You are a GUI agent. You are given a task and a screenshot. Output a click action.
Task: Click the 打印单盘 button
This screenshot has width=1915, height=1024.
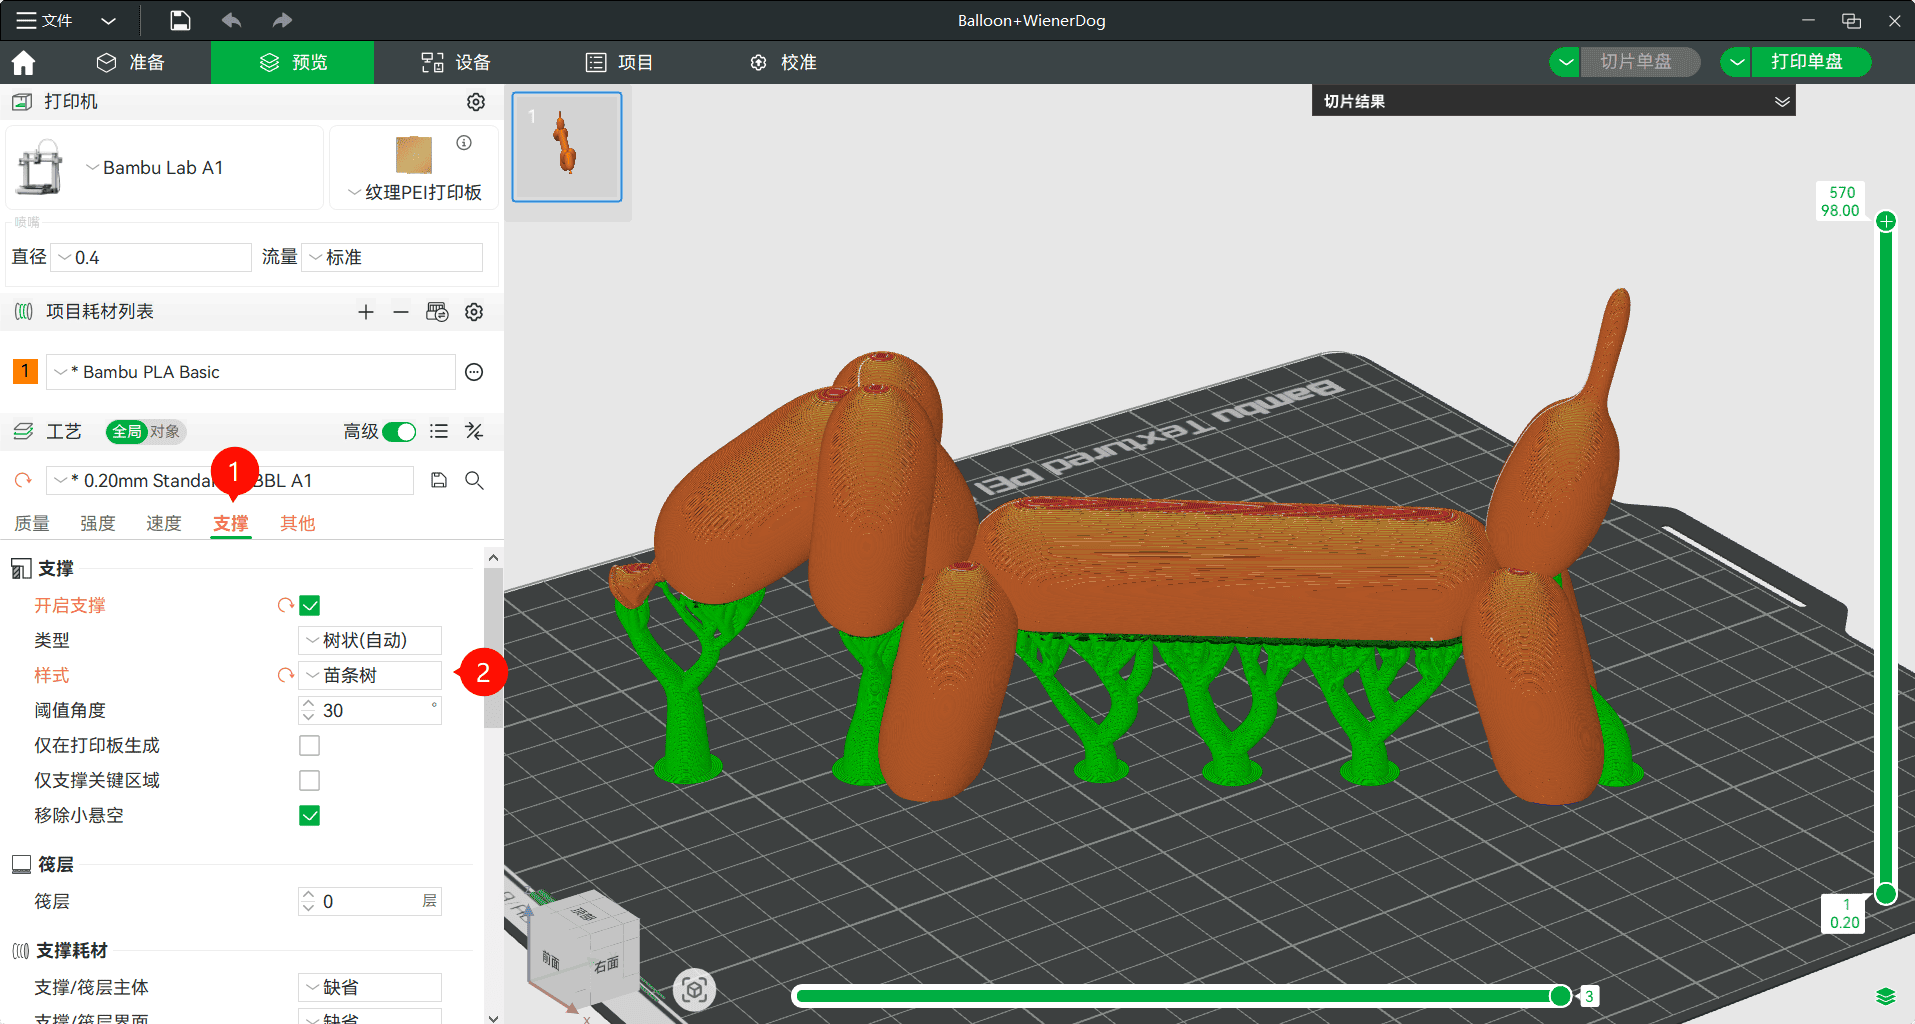(x=1811, y=62)
